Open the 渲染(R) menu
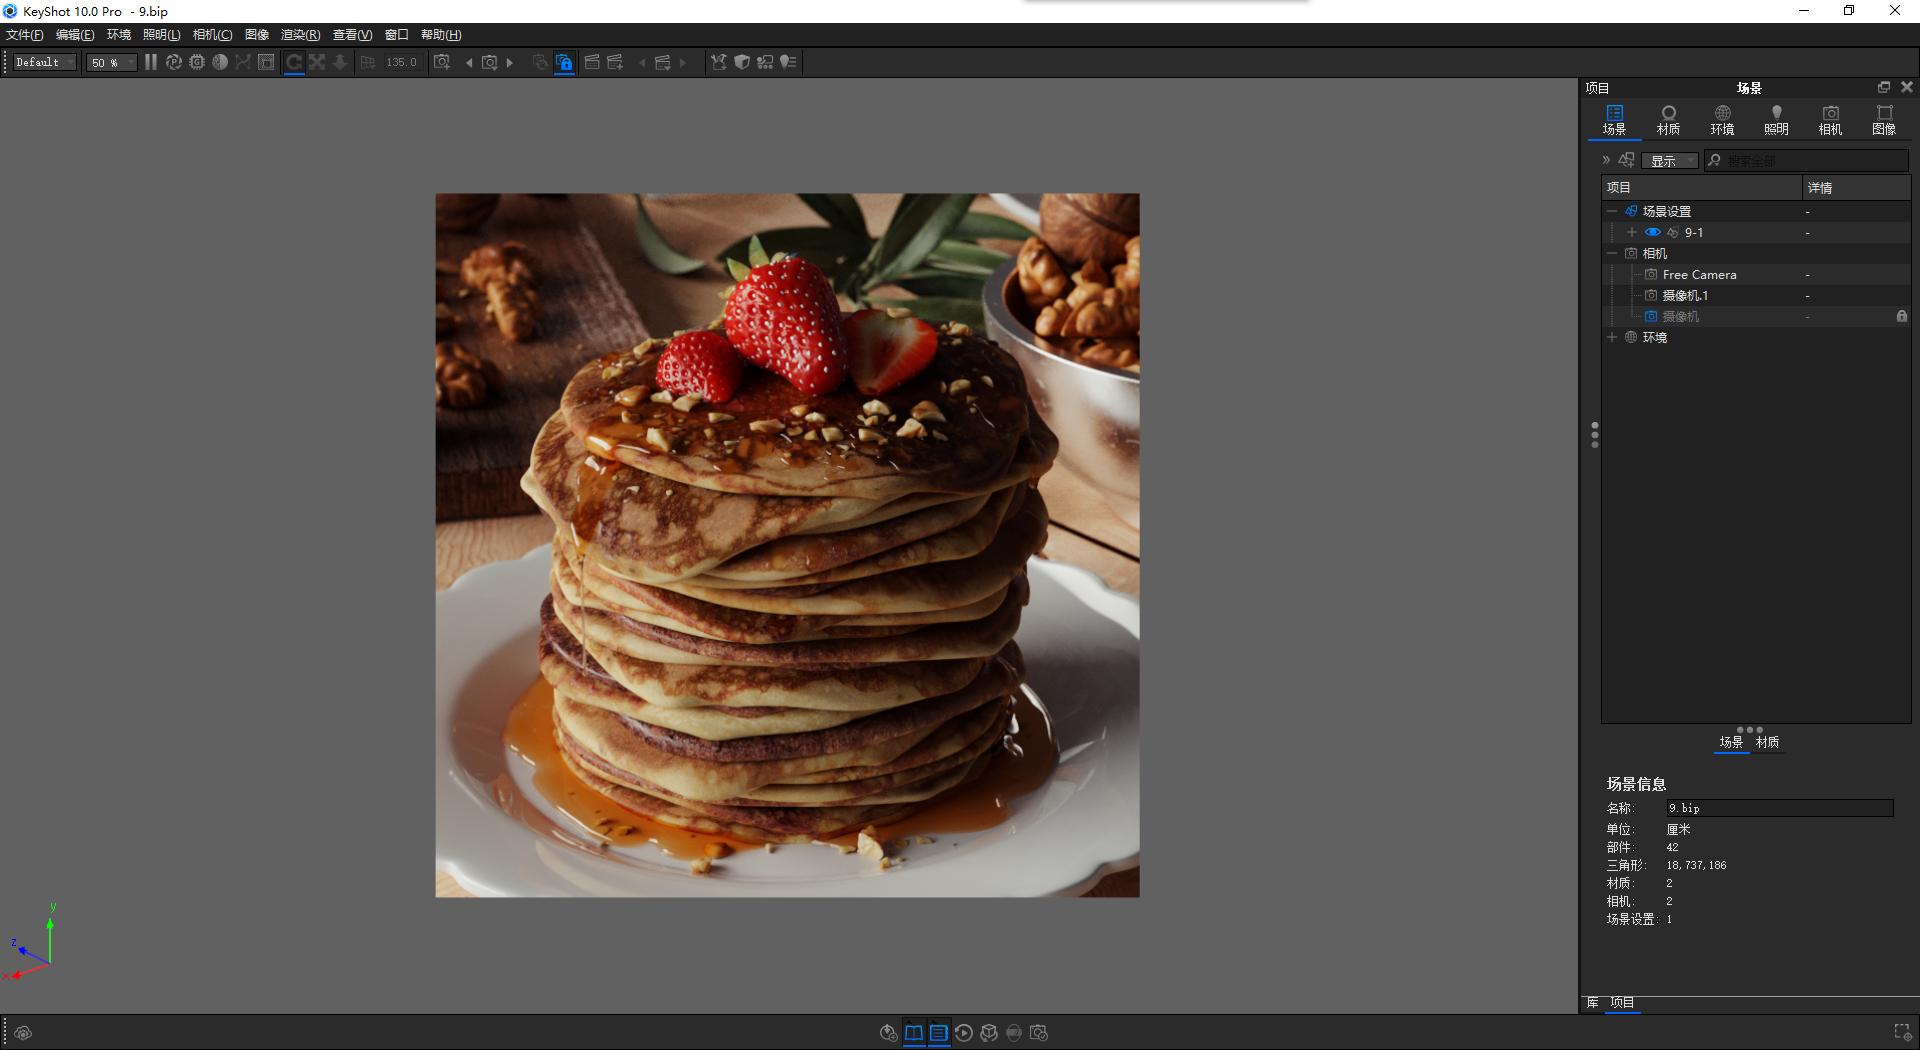The image size is (1920, 1050). (299, 34)
